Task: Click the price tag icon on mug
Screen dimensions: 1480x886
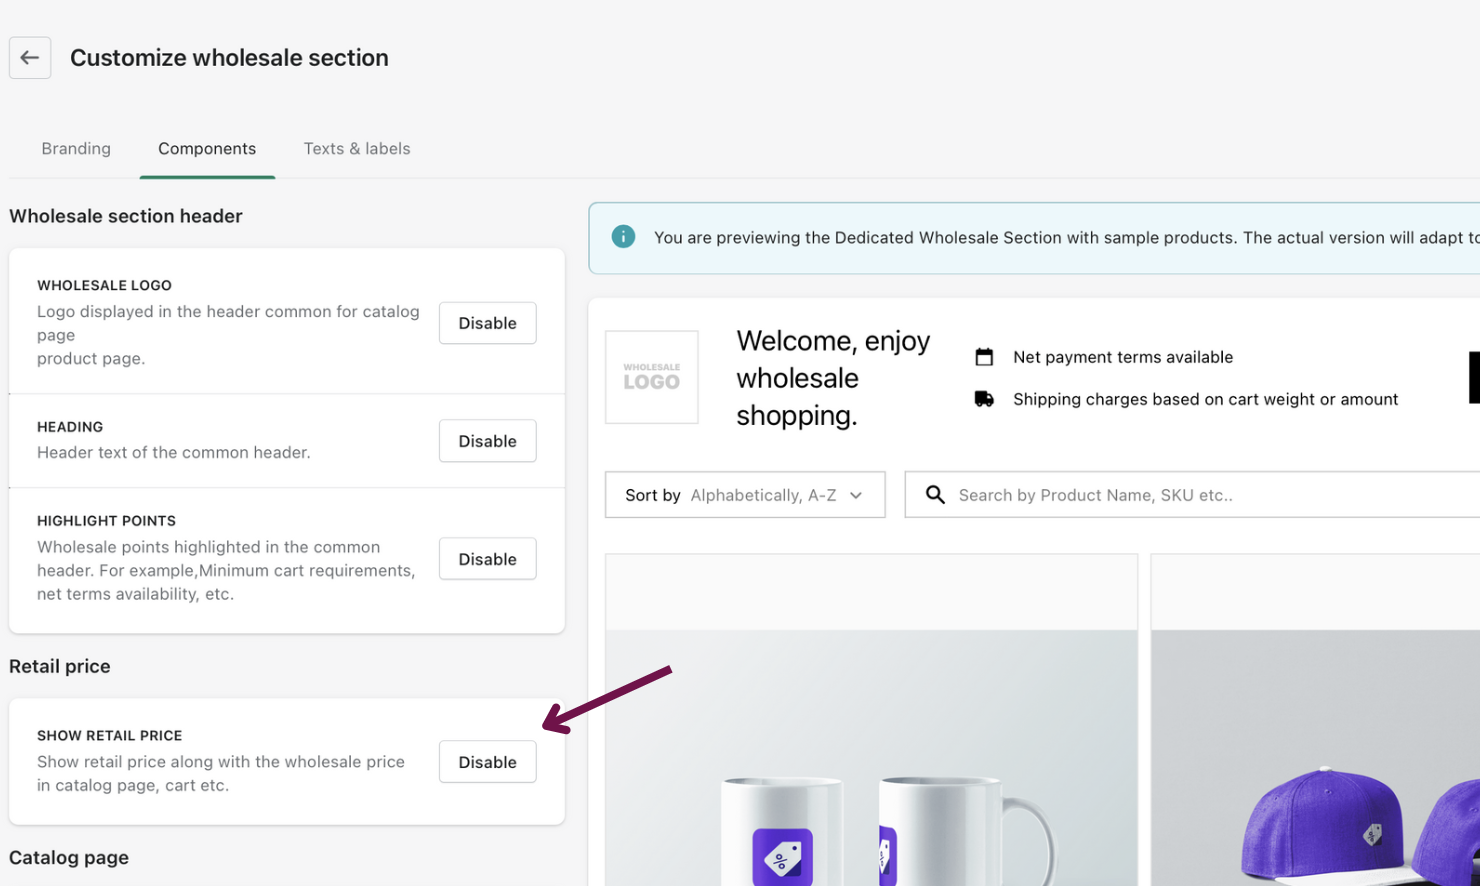Action: (782, 857)
